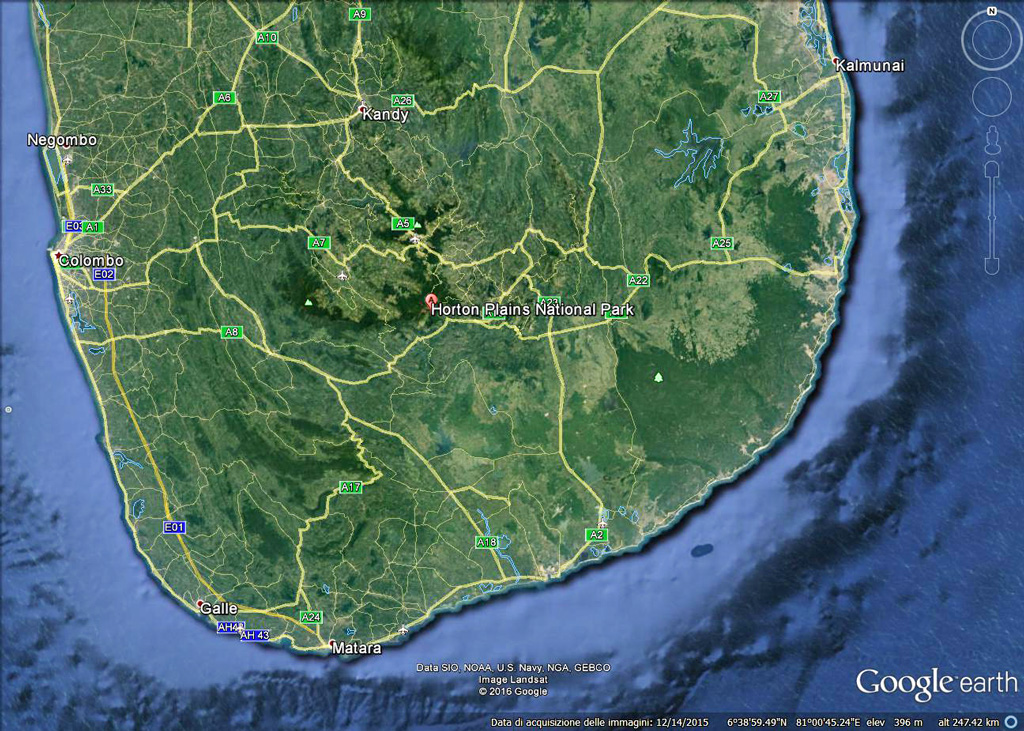Image resolution: width=1024 pixels, height=731 pixels.
Task: Select the Kandy city label
Action: click(385, 115)
